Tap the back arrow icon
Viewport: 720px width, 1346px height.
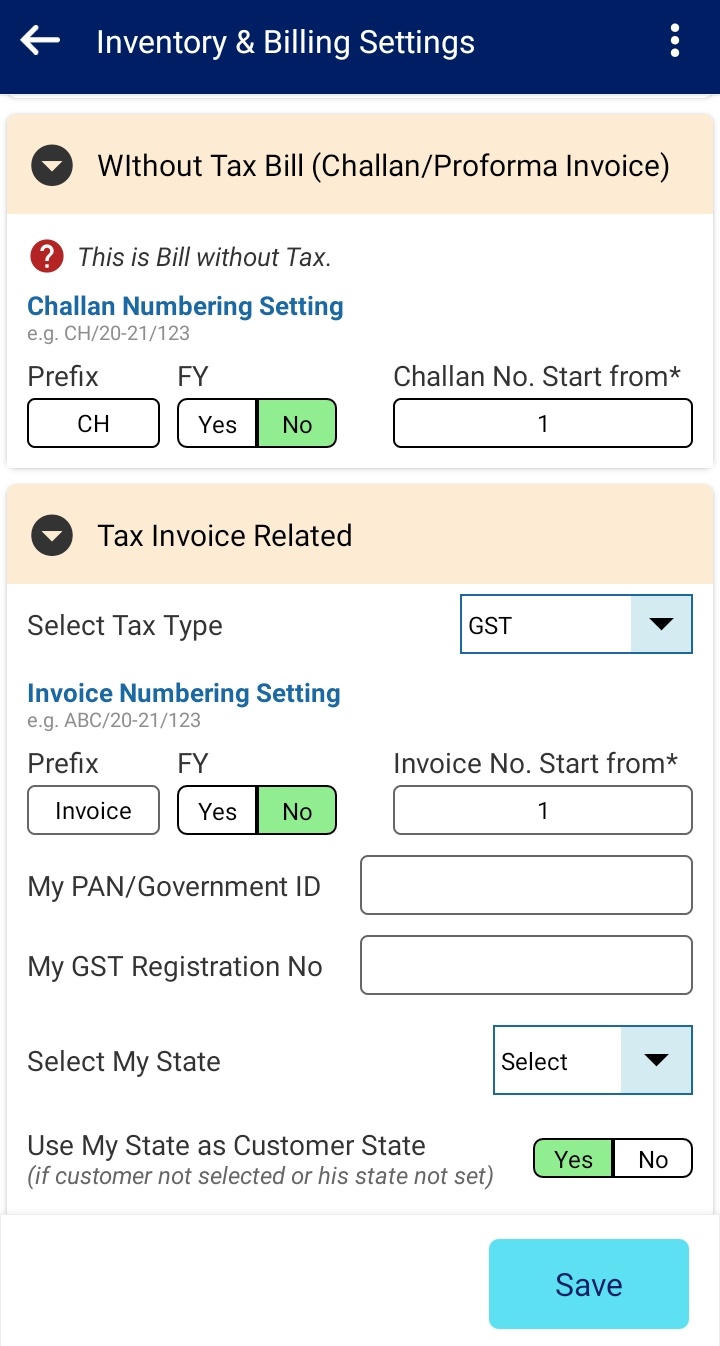click(x=40, y=41)
